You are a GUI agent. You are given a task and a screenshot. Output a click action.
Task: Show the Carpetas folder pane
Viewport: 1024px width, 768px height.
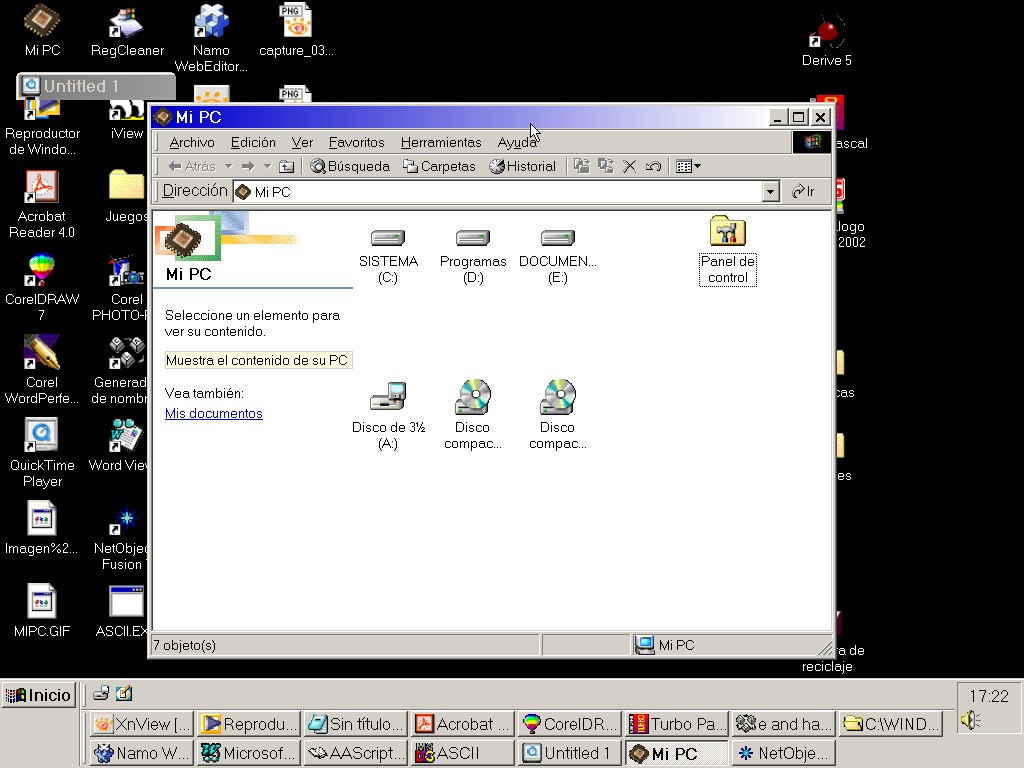pos(439,167)
